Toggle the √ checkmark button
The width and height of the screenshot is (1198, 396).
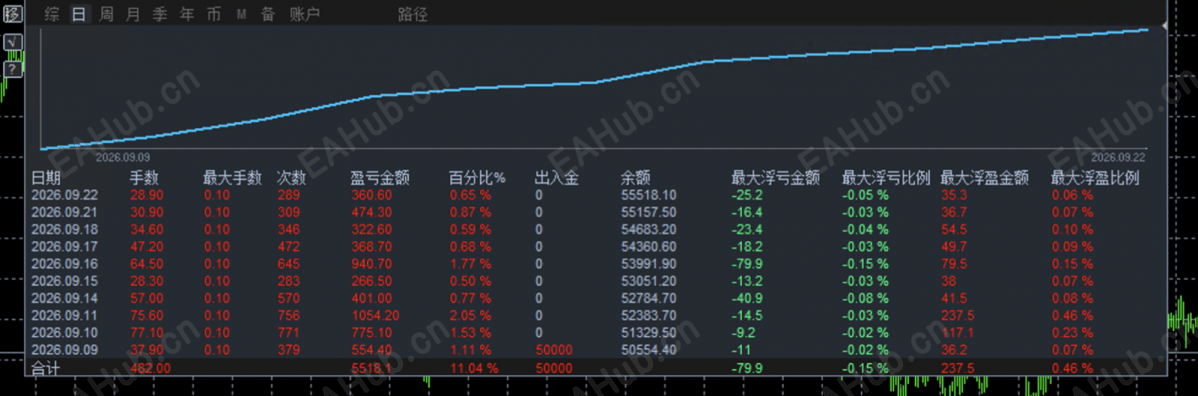13,43
